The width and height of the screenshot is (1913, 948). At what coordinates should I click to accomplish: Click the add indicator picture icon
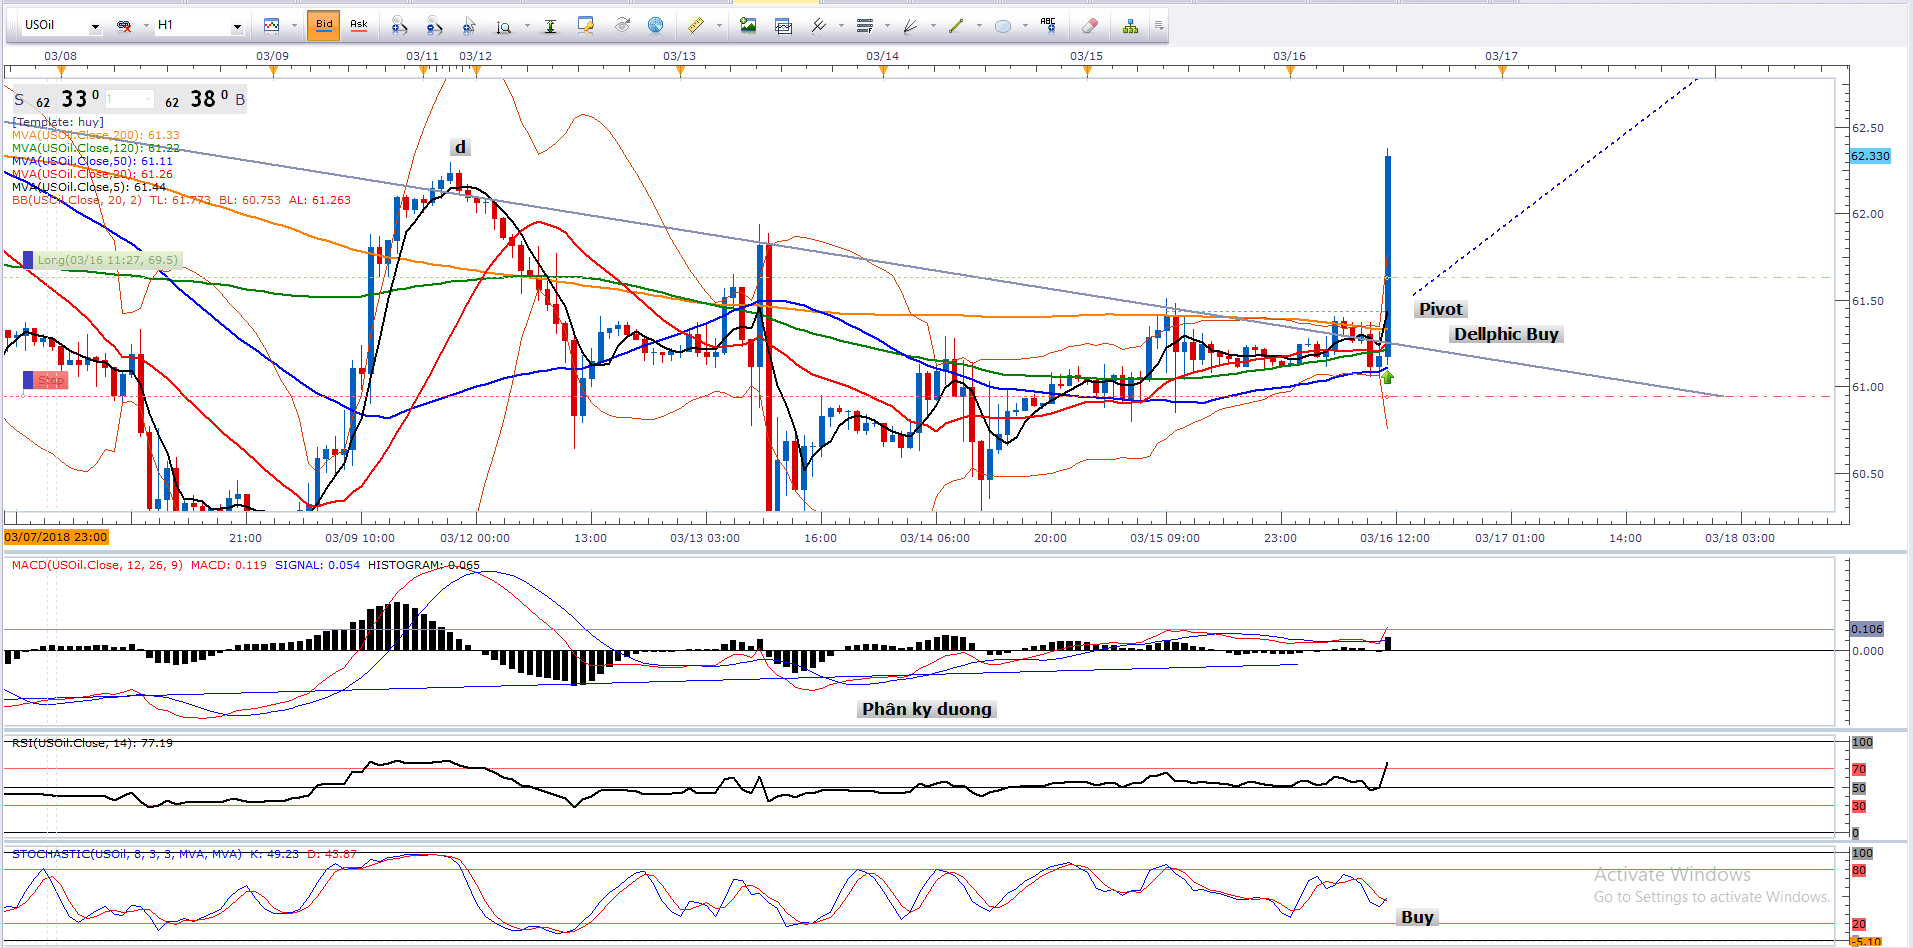tap(748, 26)
